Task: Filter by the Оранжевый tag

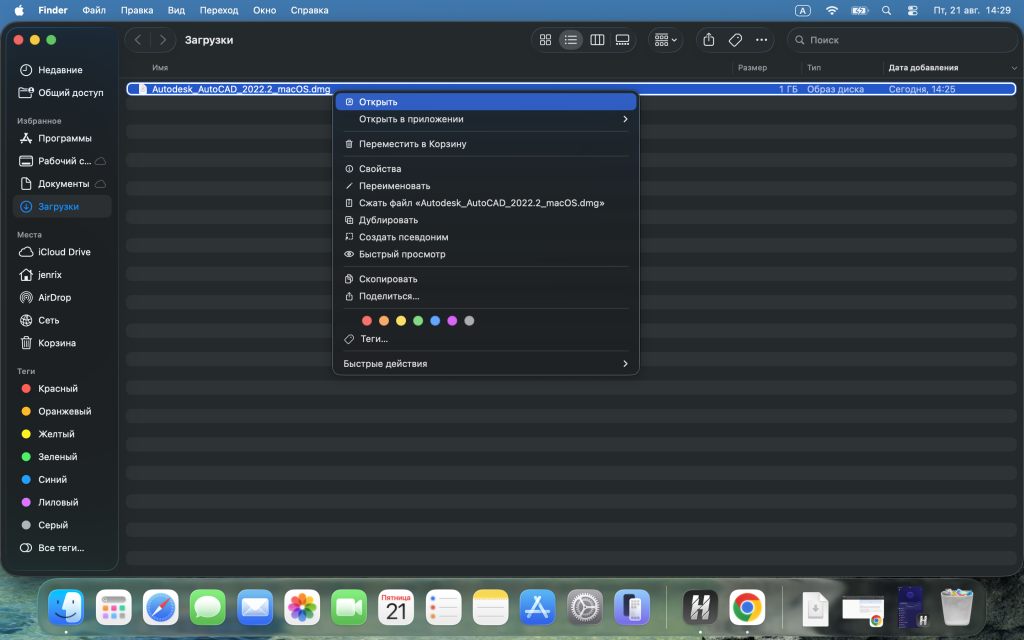Action: pos(62,411)
